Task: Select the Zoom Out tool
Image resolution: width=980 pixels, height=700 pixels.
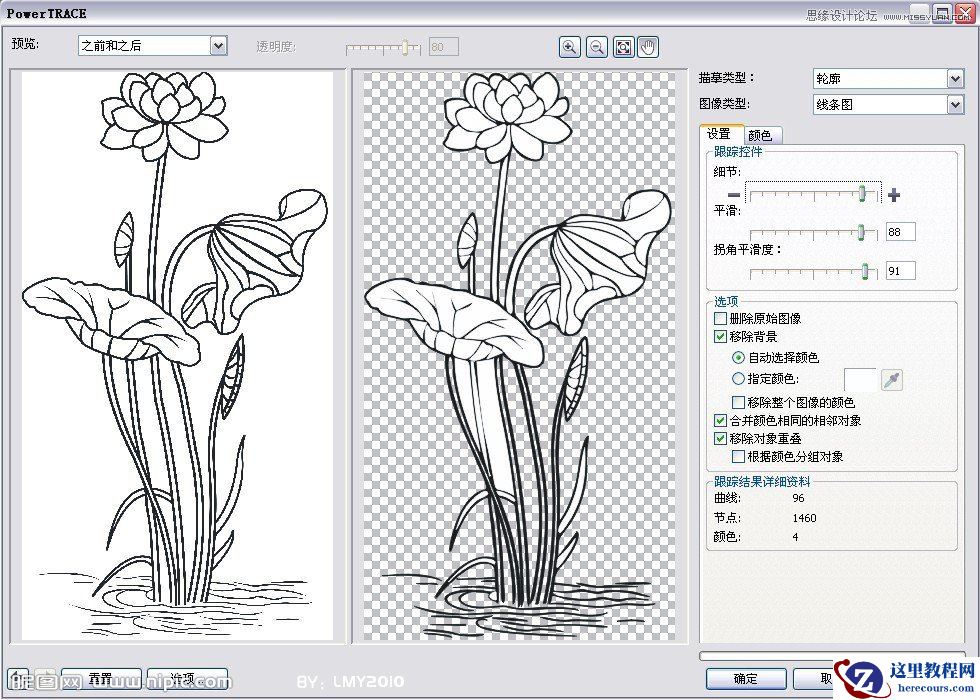Action: point(596,46)
